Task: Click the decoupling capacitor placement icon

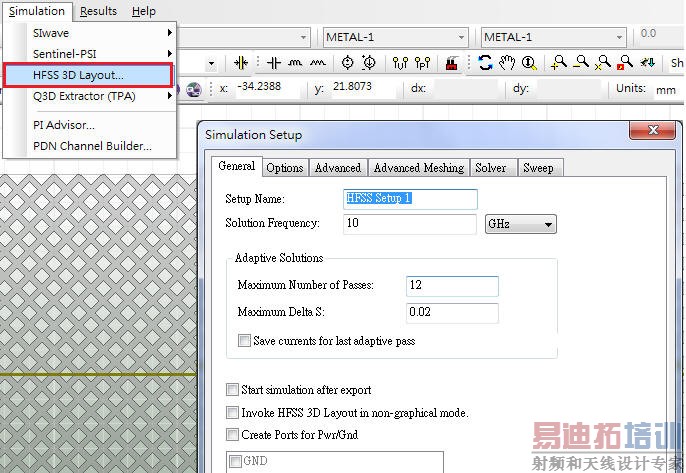Action: [x=241, y=63]
